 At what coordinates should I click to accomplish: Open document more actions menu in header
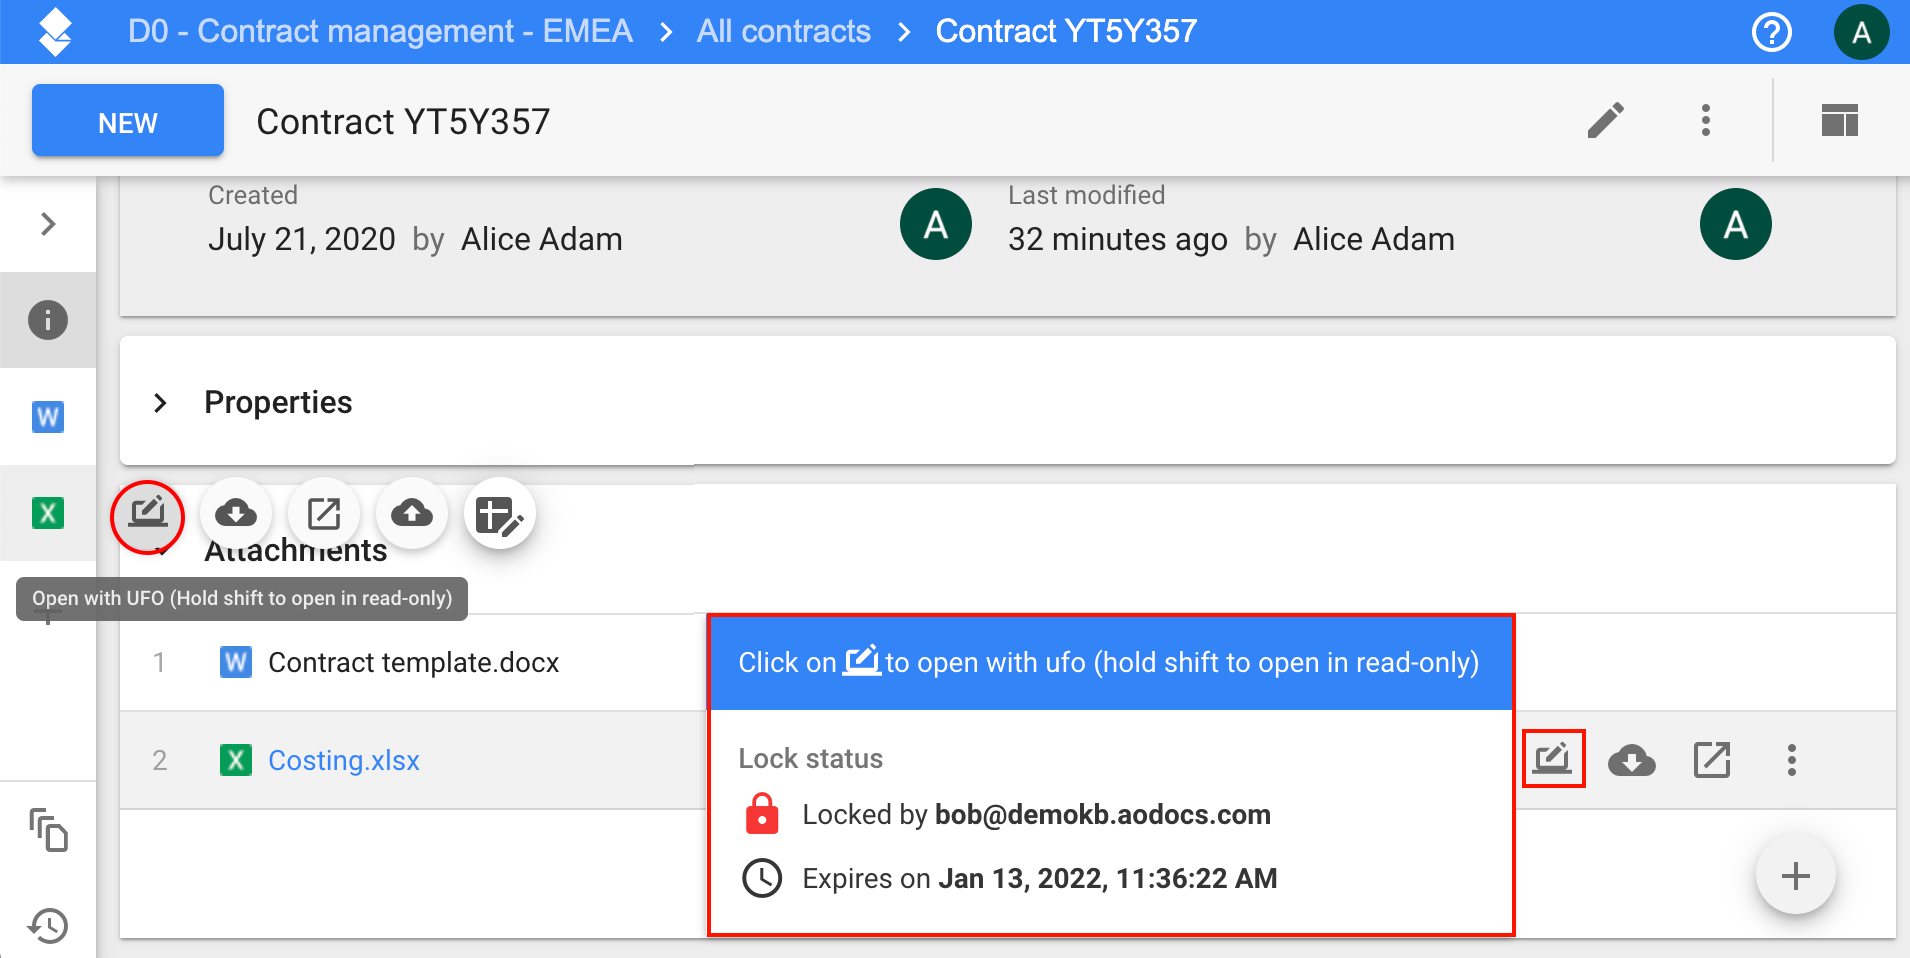click(1706, 120)
